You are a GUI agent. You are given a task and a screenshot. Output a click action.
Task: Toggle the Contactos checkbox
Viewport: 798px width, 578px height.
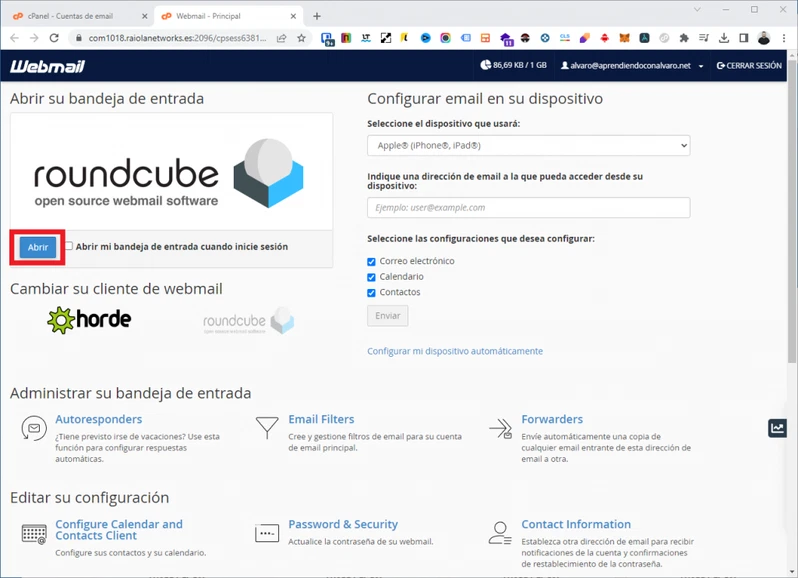(x=371, y=293)
